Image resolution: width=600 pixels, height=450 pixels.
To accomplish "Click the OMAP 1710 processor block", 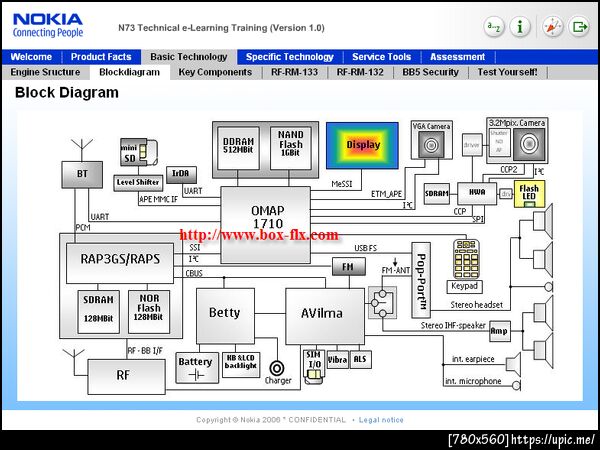I will (x=266, y=225).
